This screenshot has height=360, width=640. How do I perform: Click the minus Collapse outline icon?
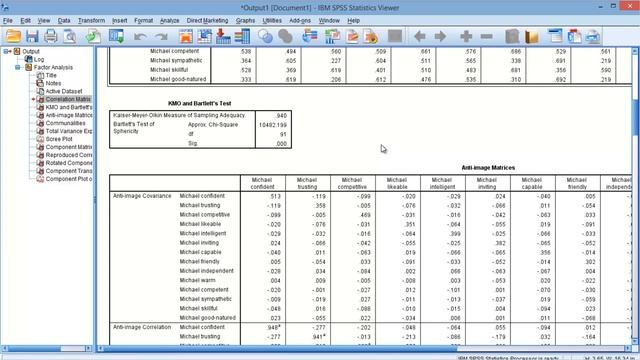tap(486, 36)
